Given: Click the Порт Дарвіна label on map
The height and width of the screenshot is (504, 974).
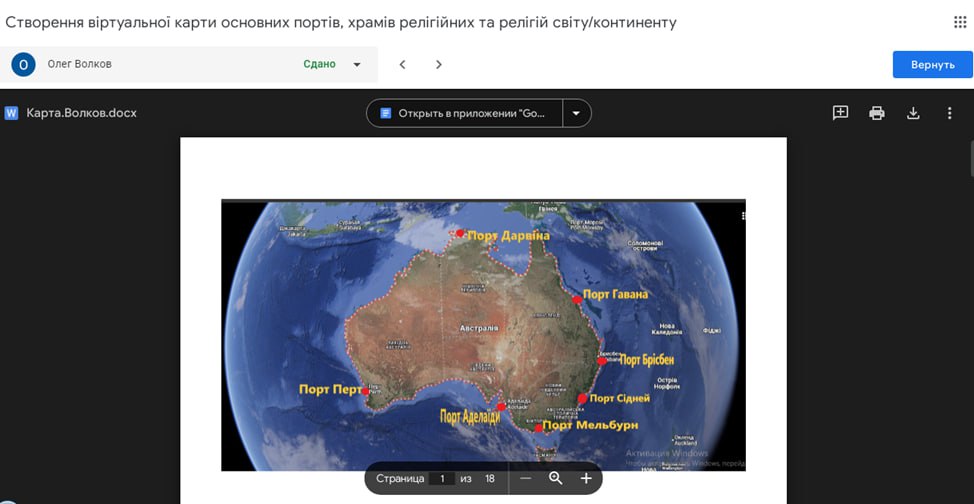Looking at the screenshot, I should tap(509, 236).
